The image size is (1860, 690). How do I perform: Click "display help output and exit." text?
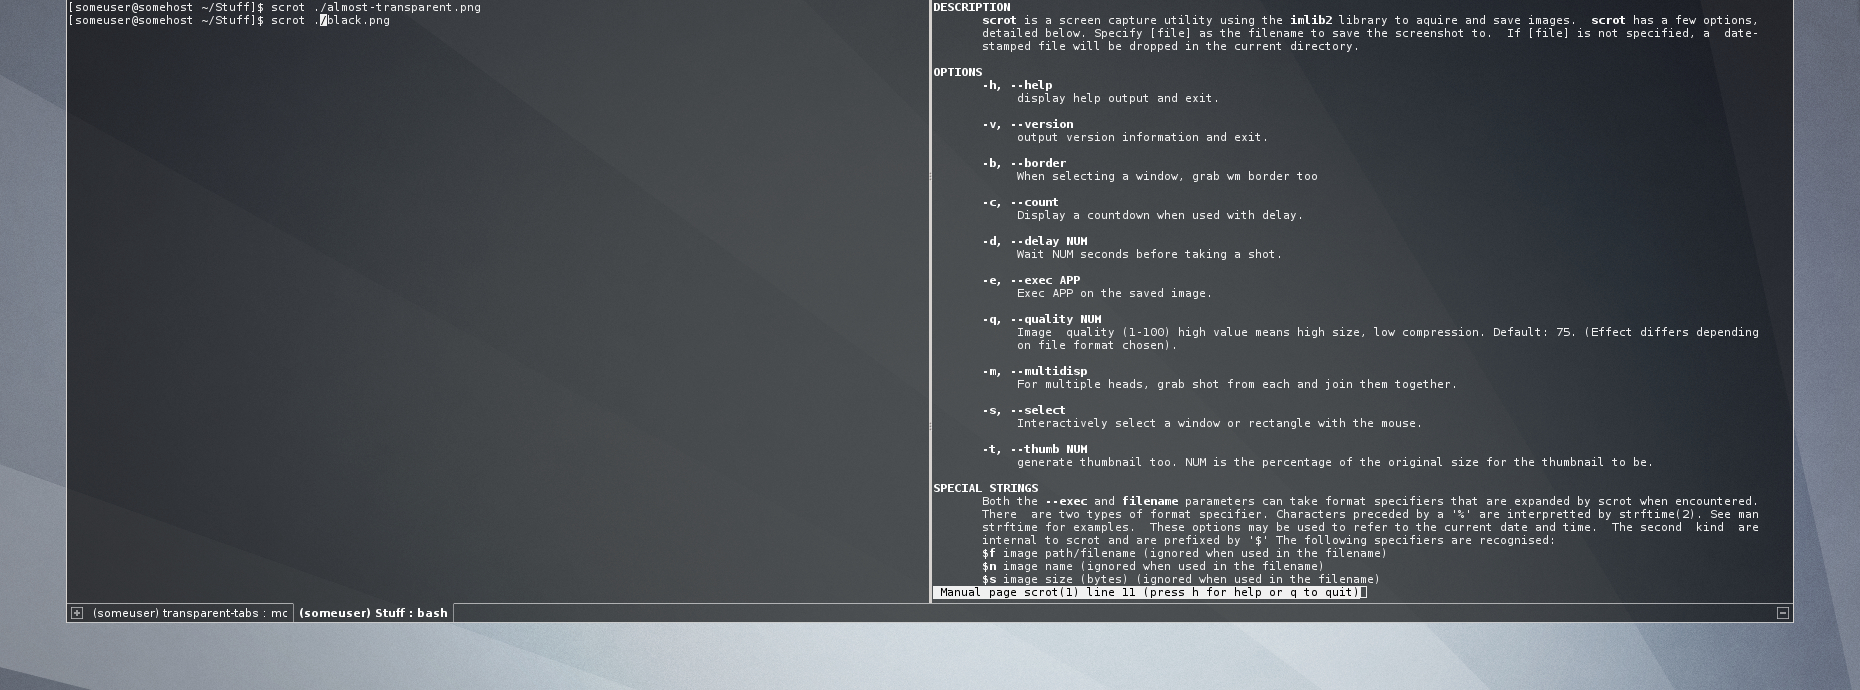pos(1118,98)
